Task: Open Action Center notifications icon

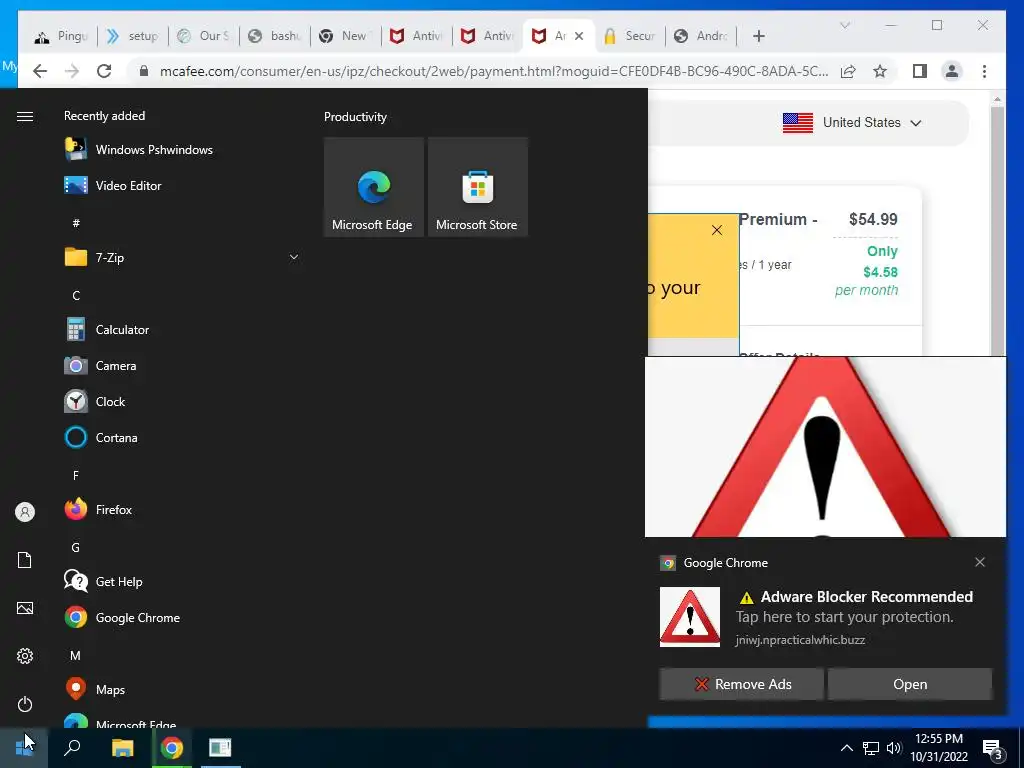Action: coord(992,750)
